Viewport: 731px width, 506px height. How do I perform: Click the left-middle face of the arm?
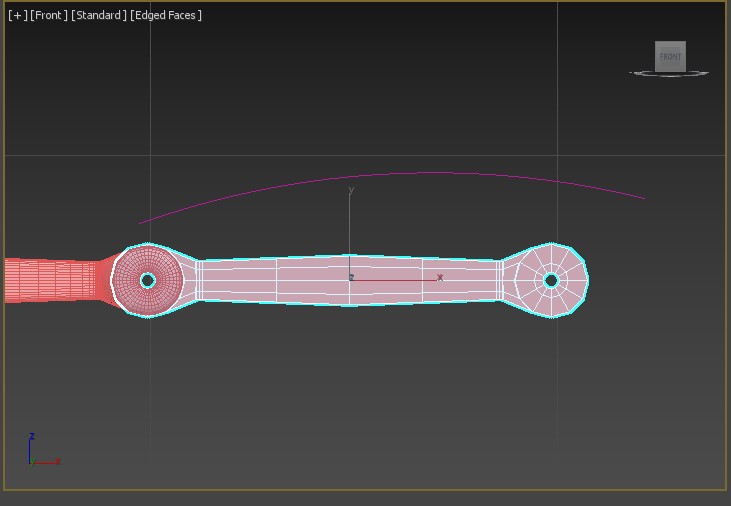click(240, 279)
